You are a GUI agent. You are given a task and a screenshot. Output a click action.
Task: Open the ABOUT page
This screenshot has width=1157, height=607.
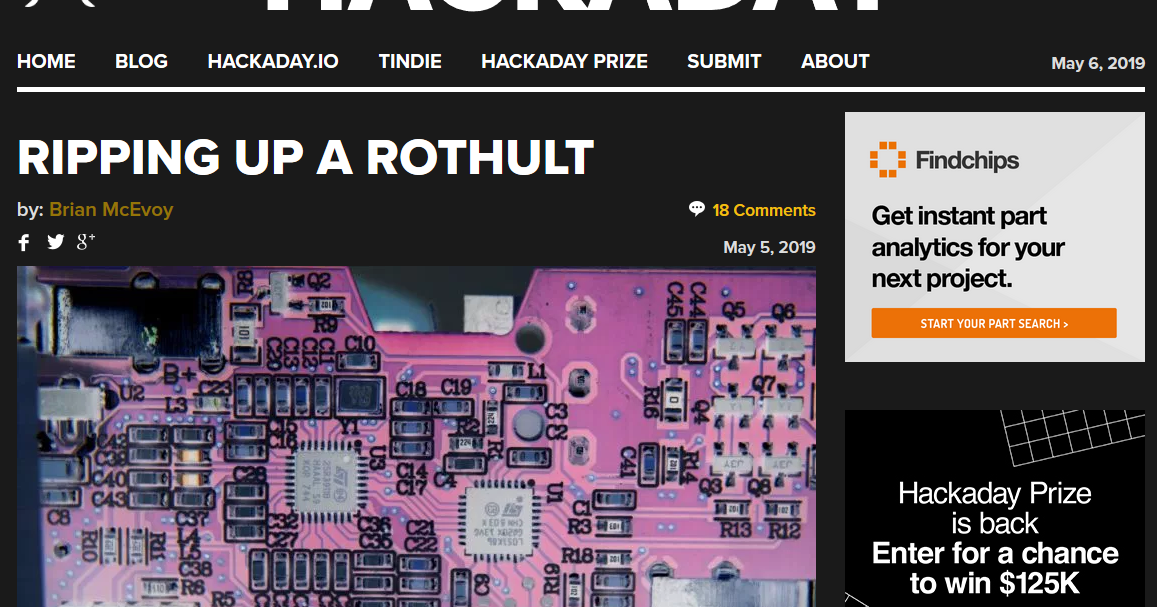click(x=835, y=61)
